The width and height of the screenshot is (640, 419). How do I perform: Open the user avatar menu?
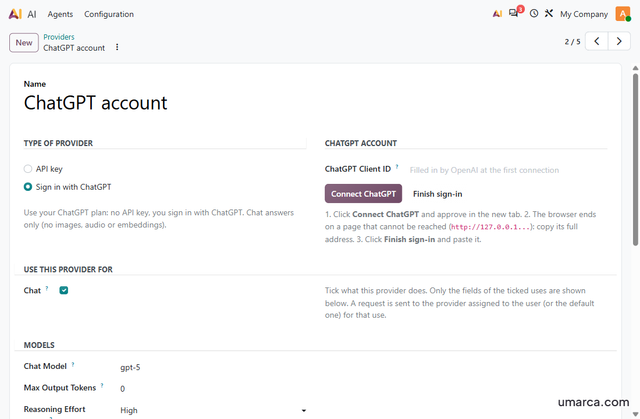point(623,14)
